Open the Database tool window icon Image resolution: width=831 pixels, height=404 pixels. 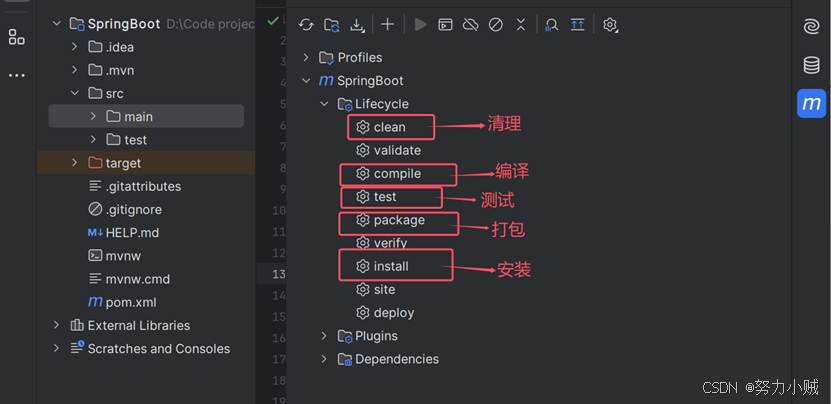(x=811, y=65)
